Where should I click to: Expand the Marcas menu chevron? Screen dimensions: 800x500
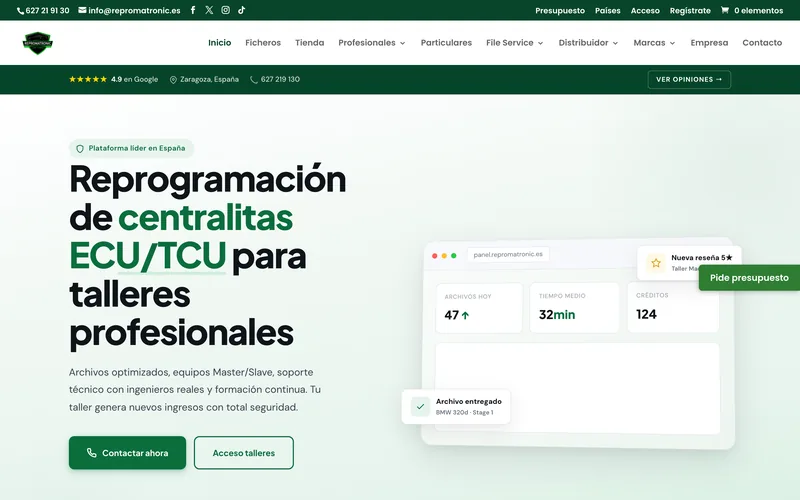tap(672, 43)
